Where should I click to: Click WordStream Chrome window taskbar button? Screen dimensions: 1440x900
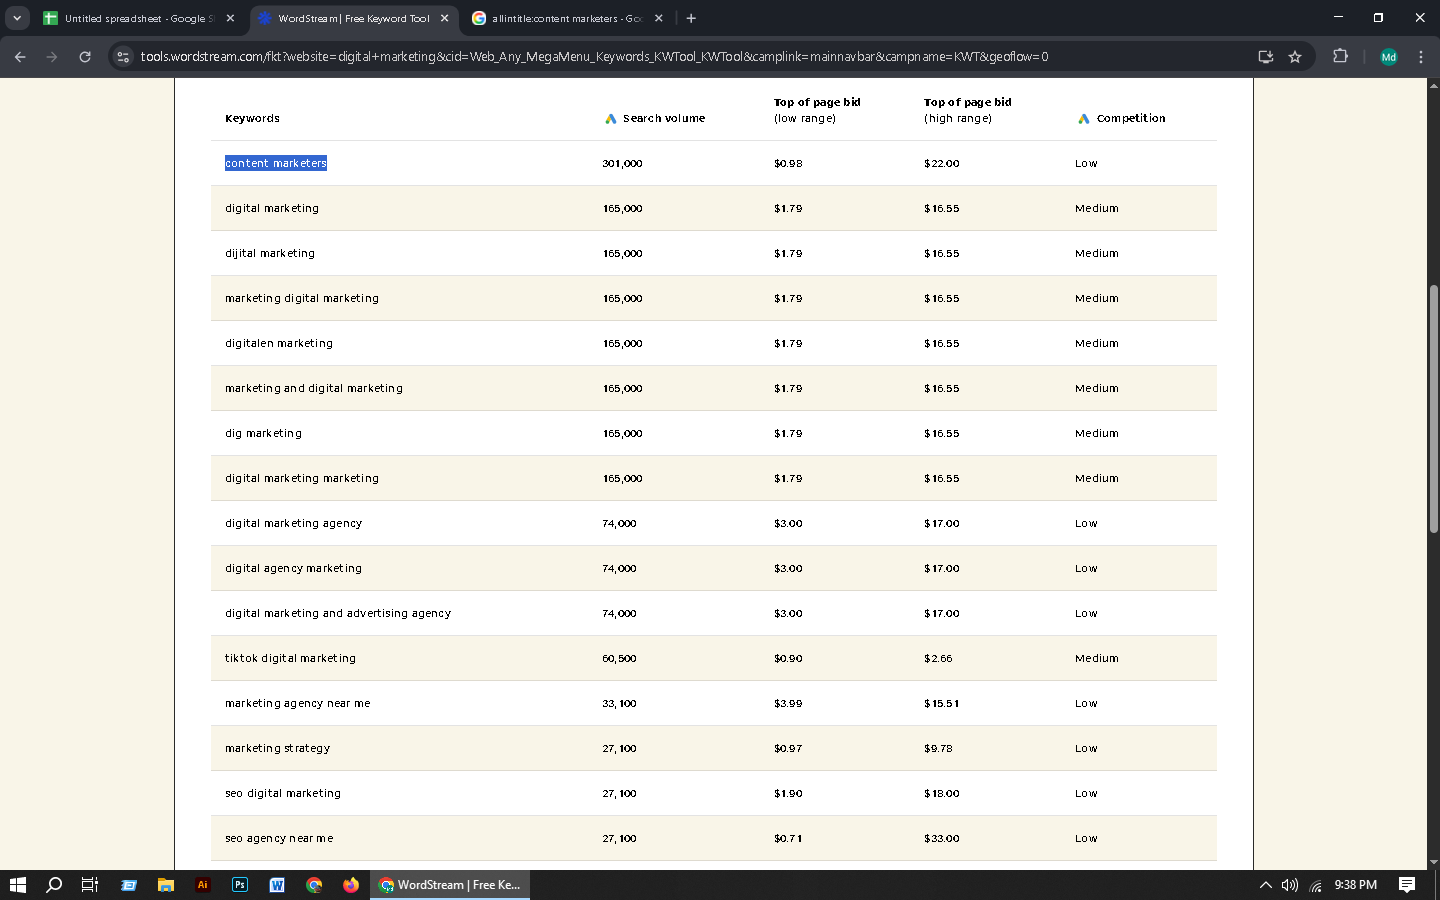450,885
